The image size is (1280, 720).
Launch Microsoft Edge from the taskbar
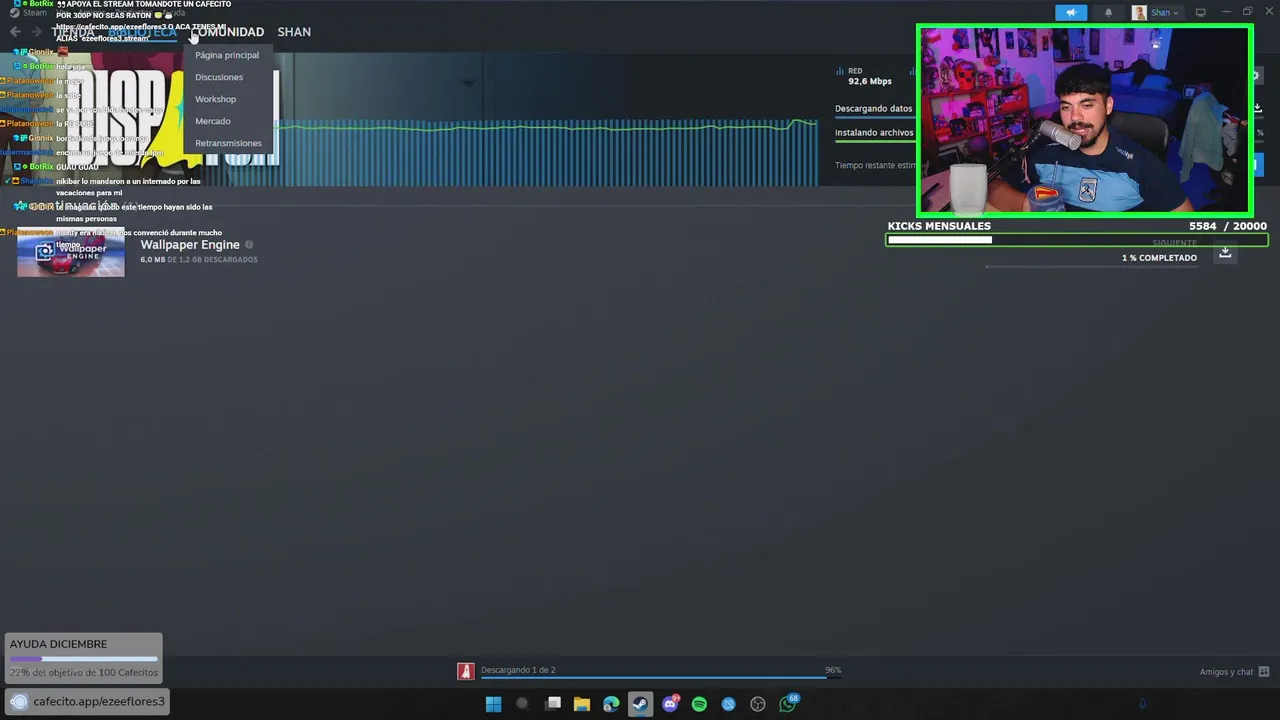tap(611, 704)
